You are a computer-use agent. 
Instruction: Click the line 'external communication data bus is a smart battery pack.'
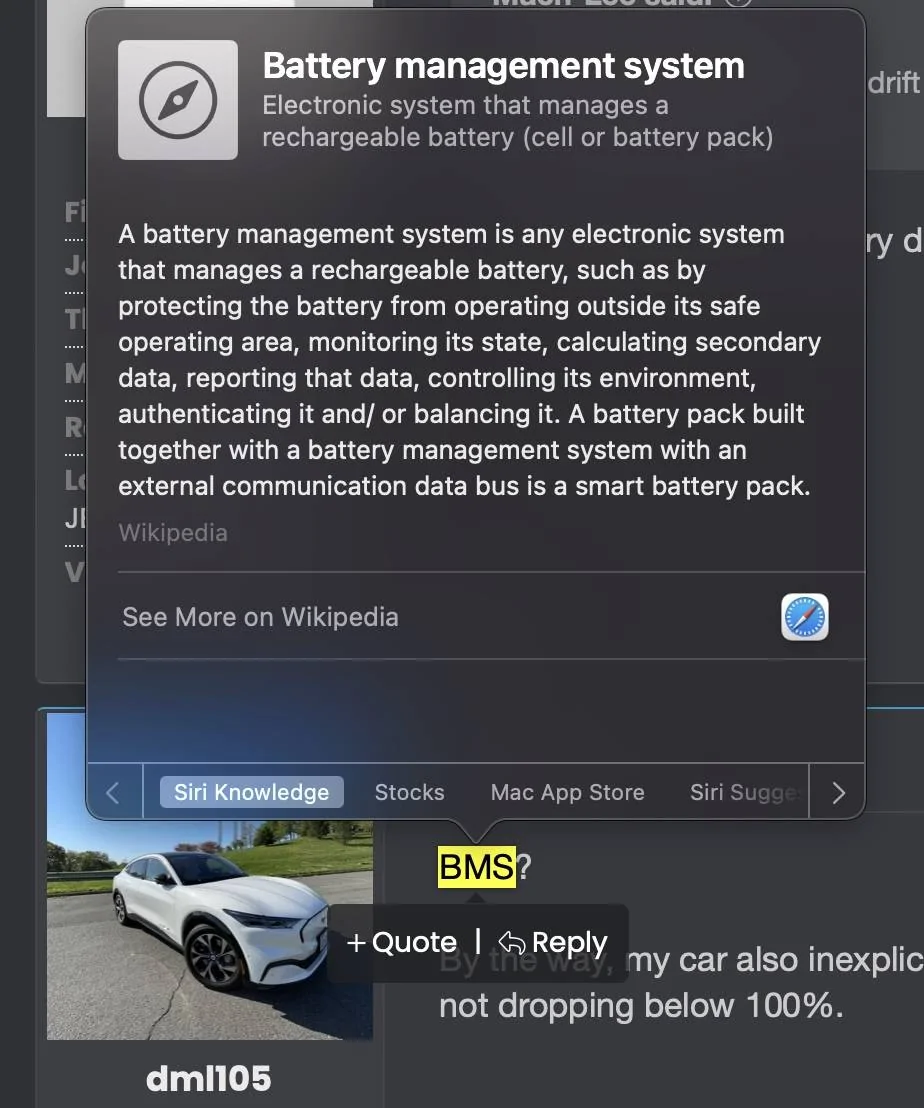pyautogui.click(x=464, y=486)
